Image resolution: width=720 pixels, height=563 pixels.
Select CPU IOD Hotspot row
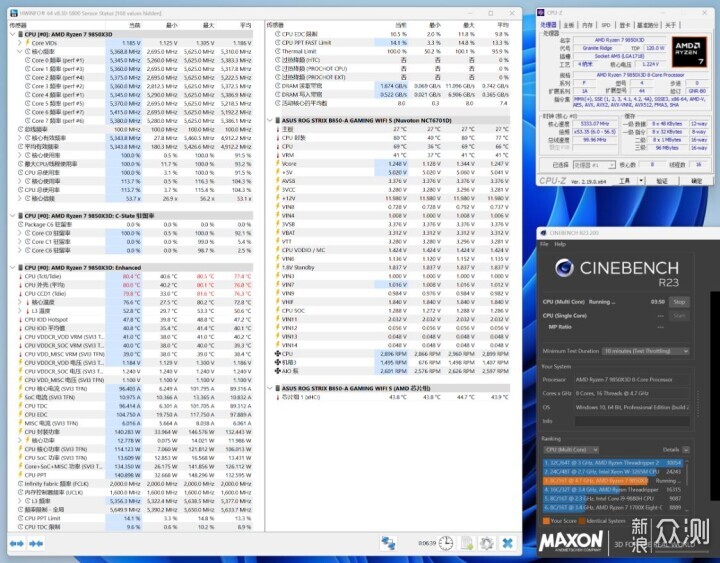pos(131,320)
